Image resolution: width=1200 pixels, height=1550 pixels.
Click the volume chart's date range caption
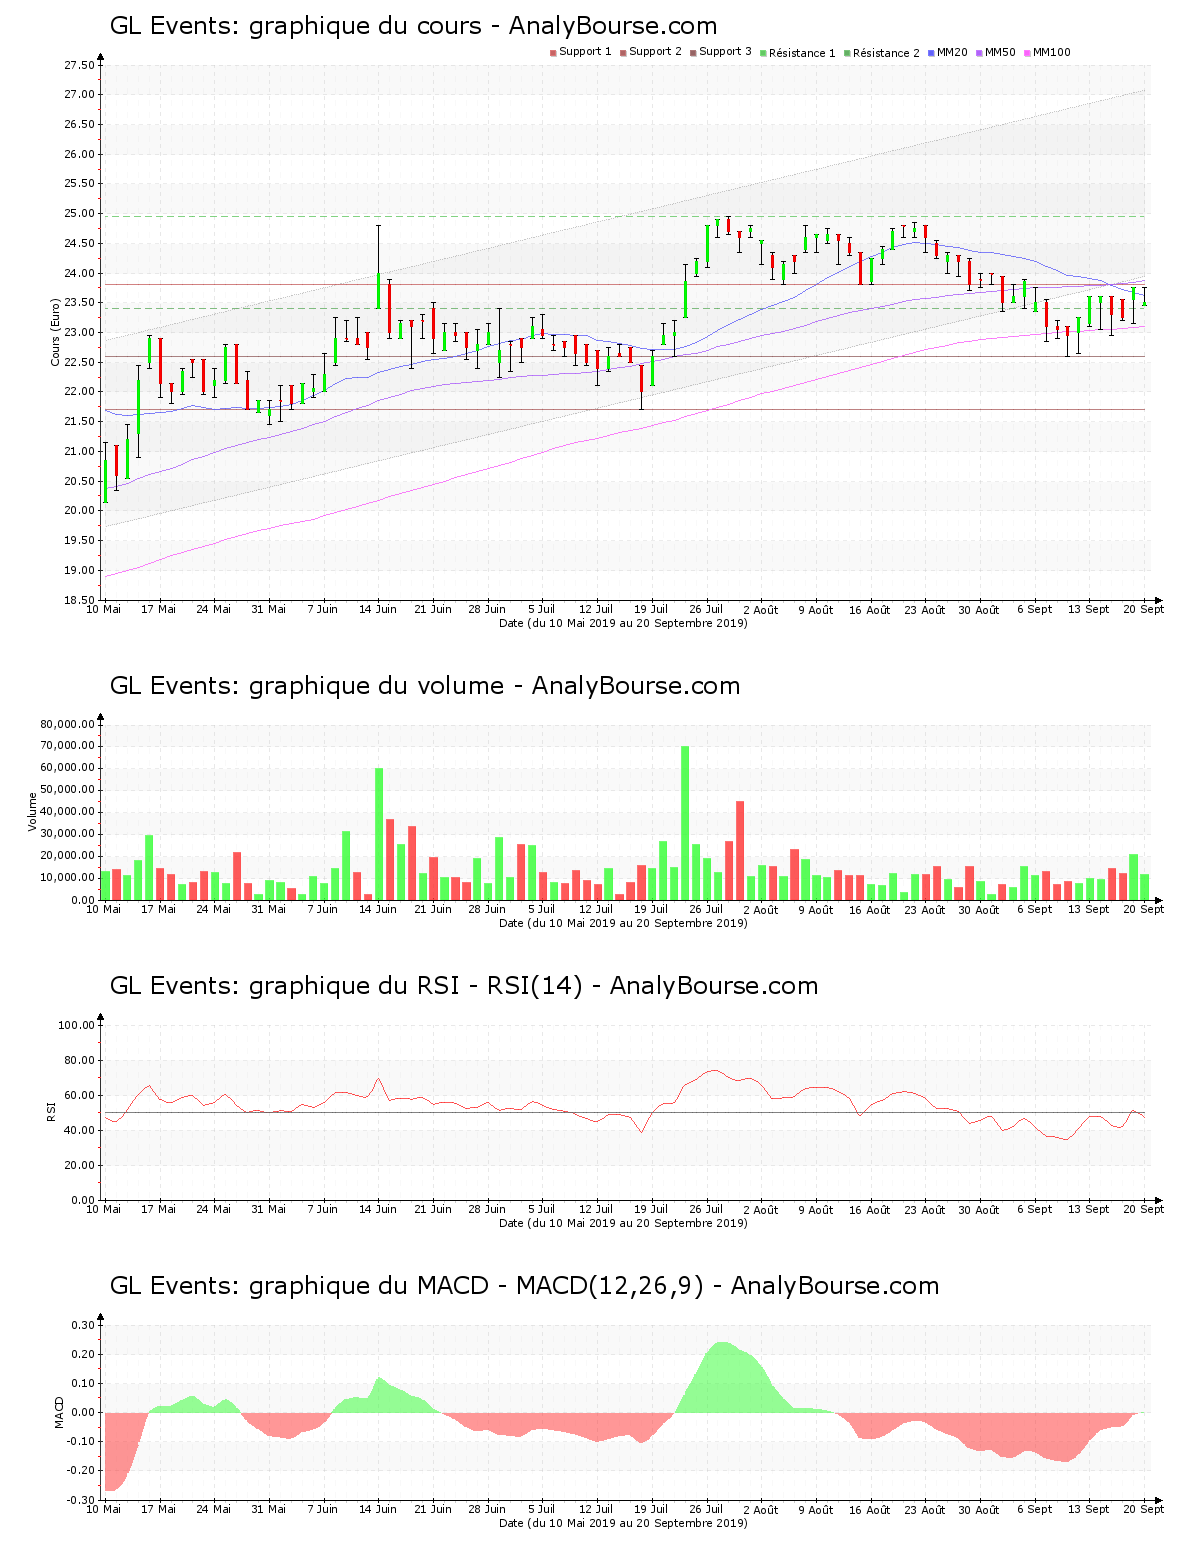tap(623, 923)
